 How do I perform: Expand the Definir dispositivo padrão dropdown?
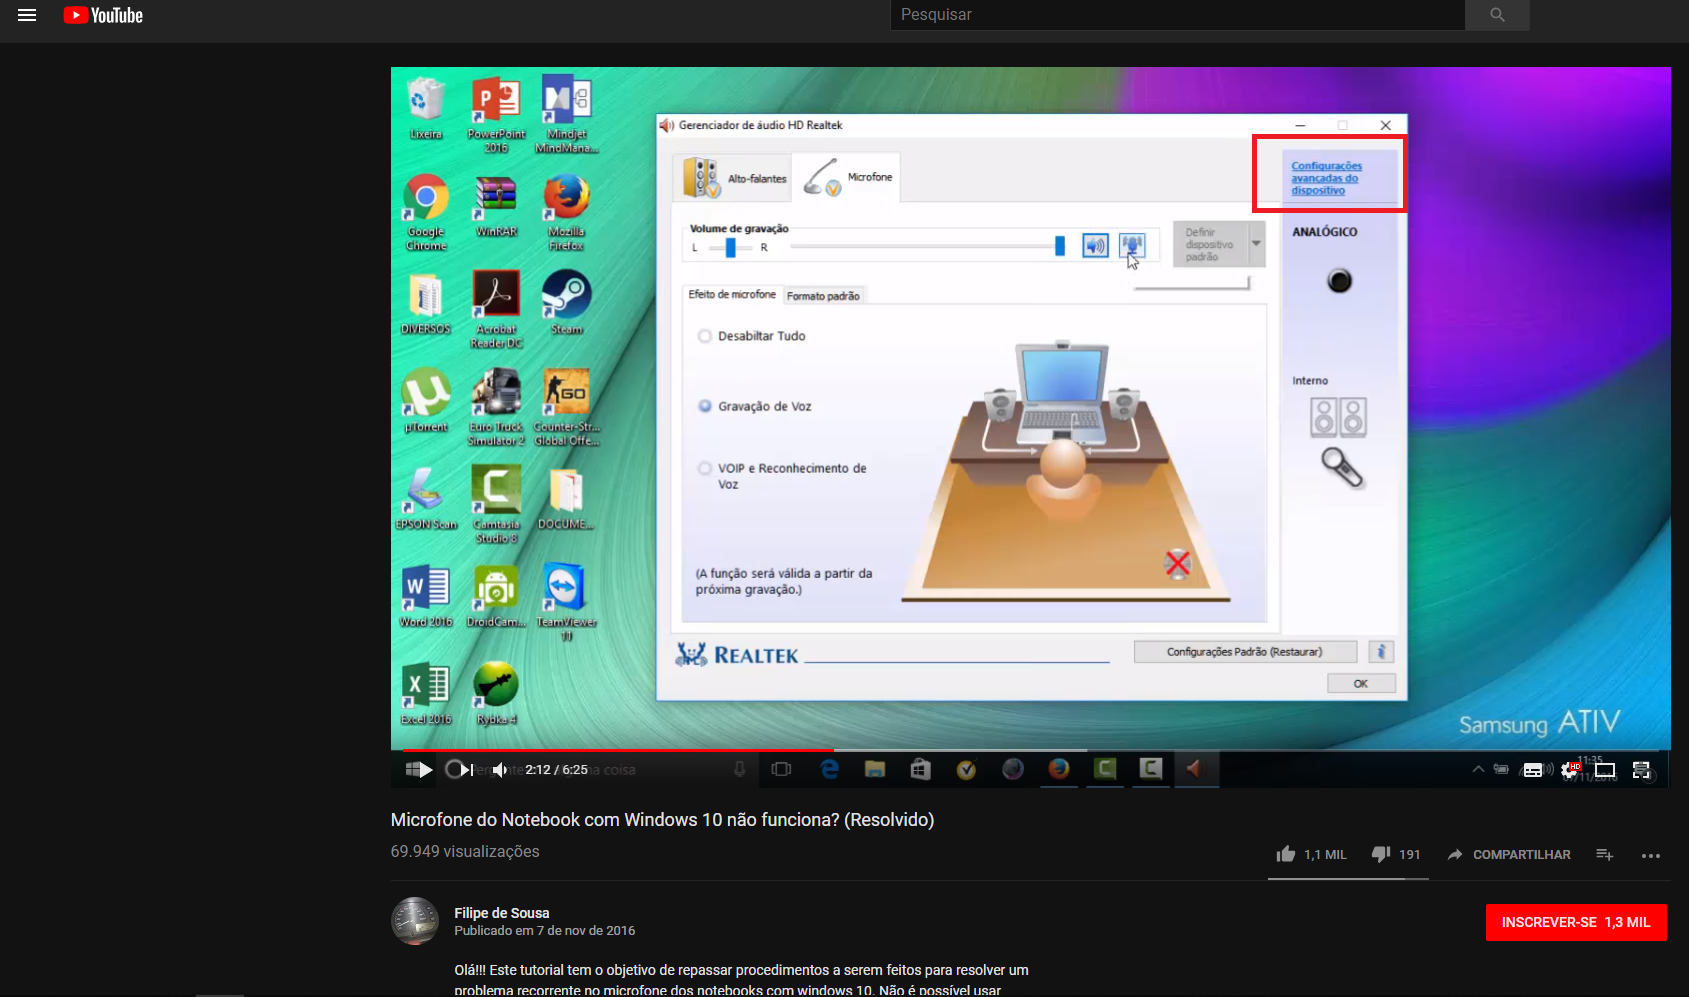[1256, 244]
